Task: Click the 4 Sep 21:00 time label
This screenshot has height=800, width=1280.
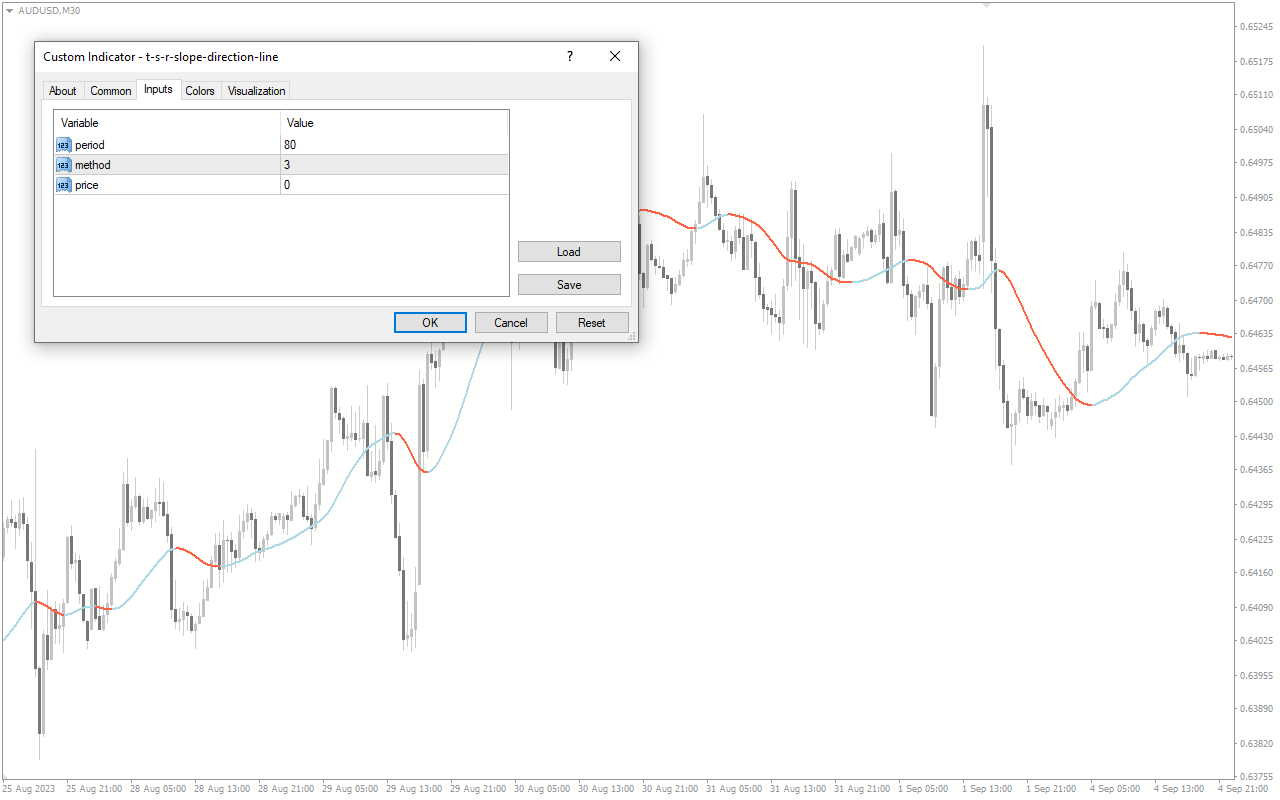Action: pos(1245,789)
